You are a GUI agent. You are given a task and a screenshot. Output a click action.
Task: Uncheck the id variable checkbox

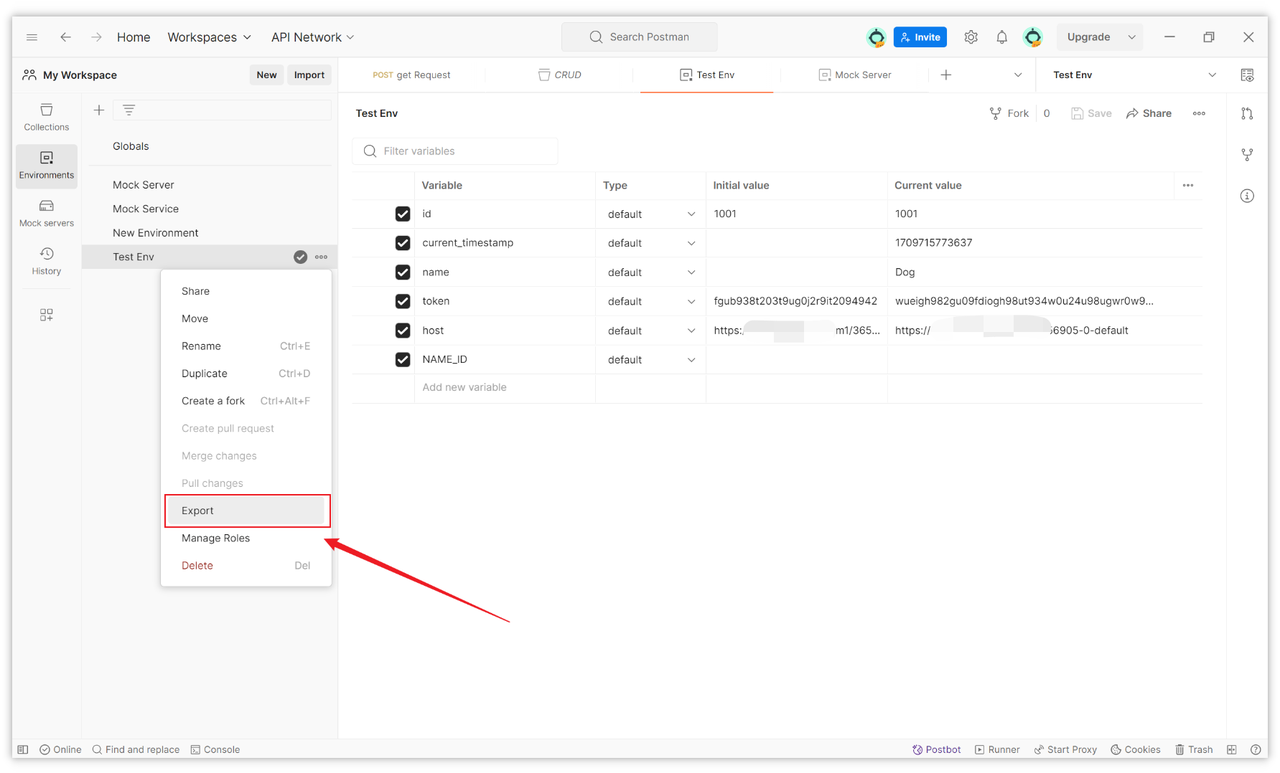(403, 214)
